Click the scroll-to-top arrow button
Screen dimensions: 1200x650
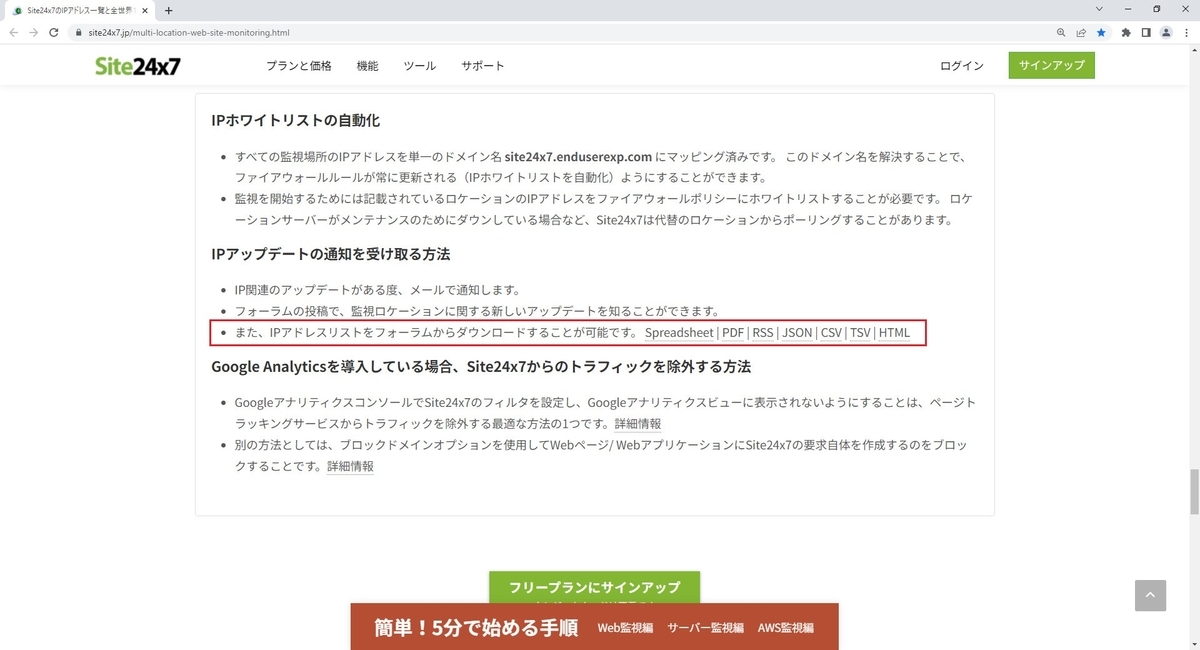[1151, 595]
